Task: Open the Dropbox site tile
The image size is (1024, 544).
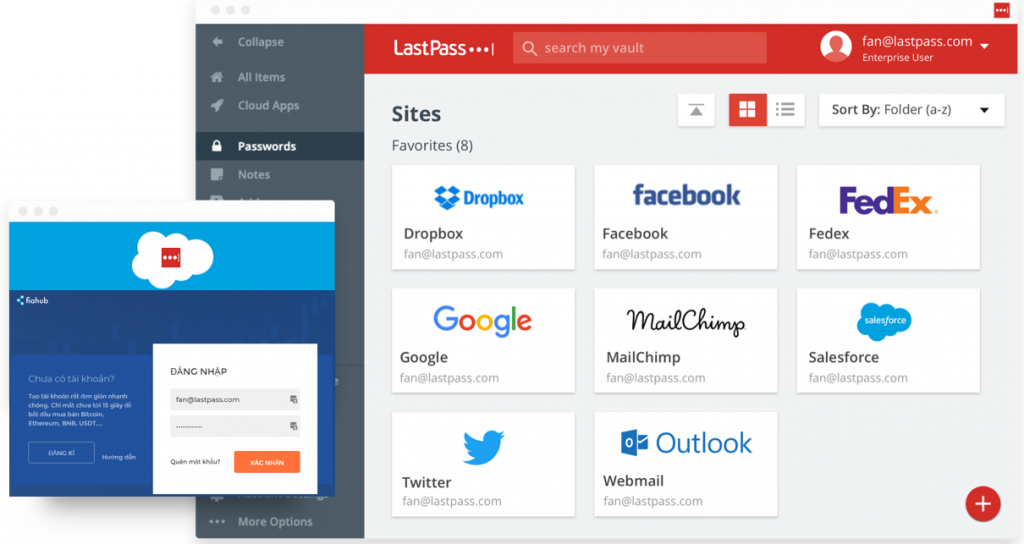Action: 483,217
